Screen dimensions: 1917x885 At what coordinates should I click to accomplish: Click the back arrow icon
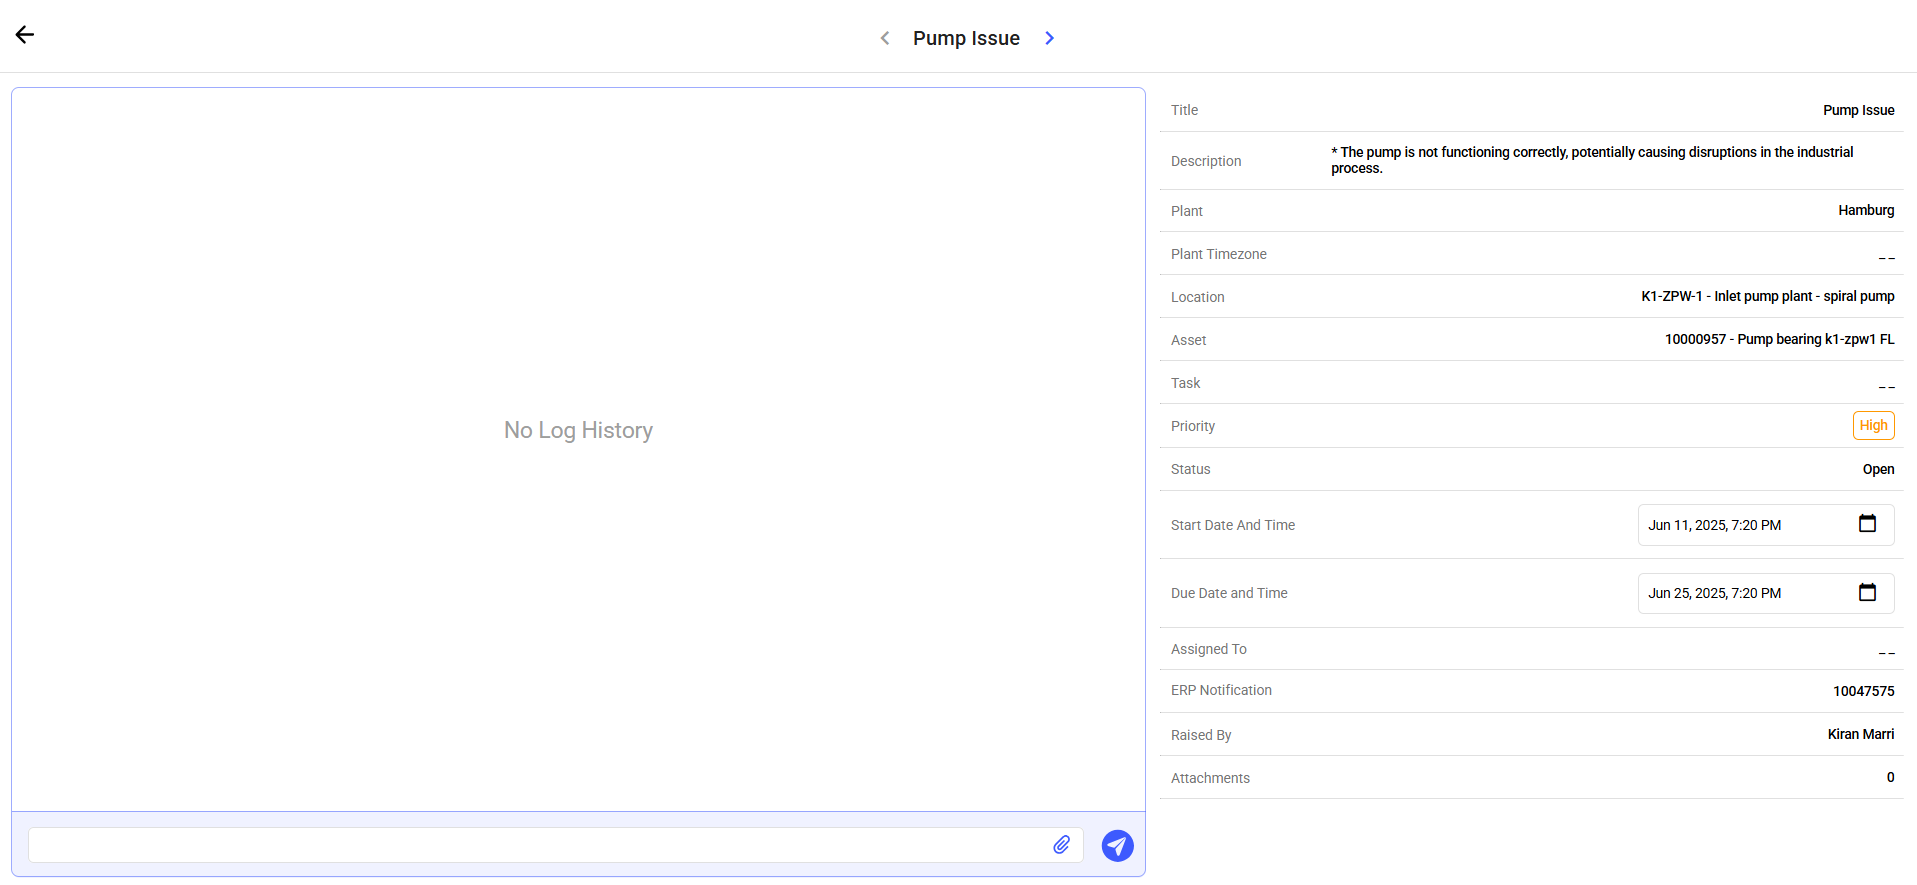pos(25,35)
